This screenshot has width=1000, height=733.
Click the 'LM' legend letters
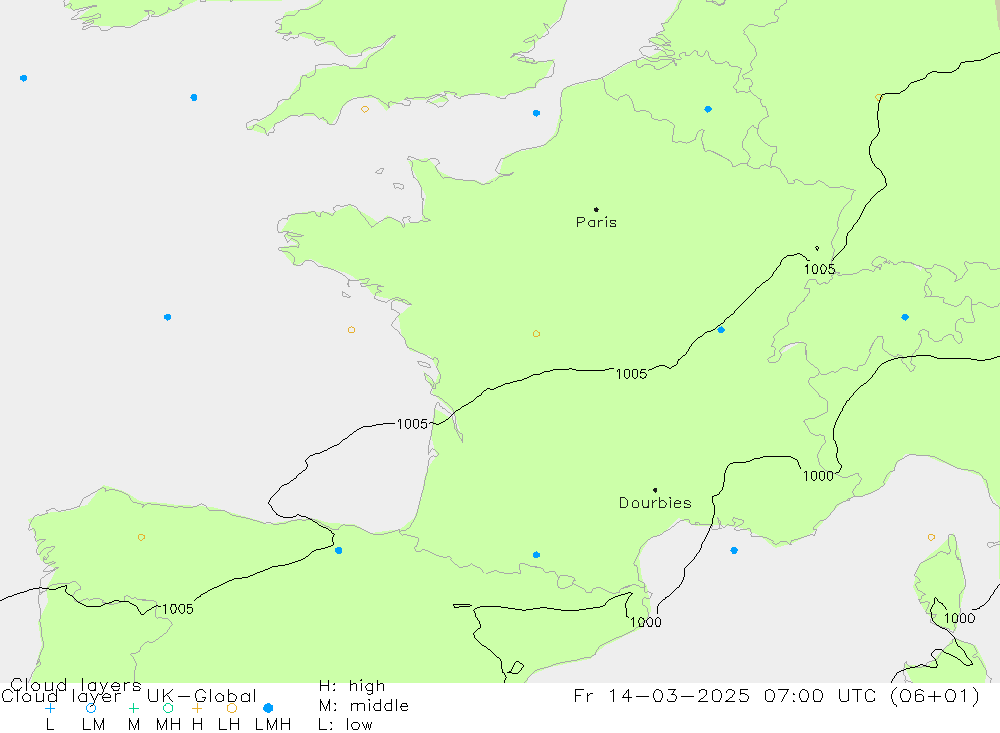[93, 725]
